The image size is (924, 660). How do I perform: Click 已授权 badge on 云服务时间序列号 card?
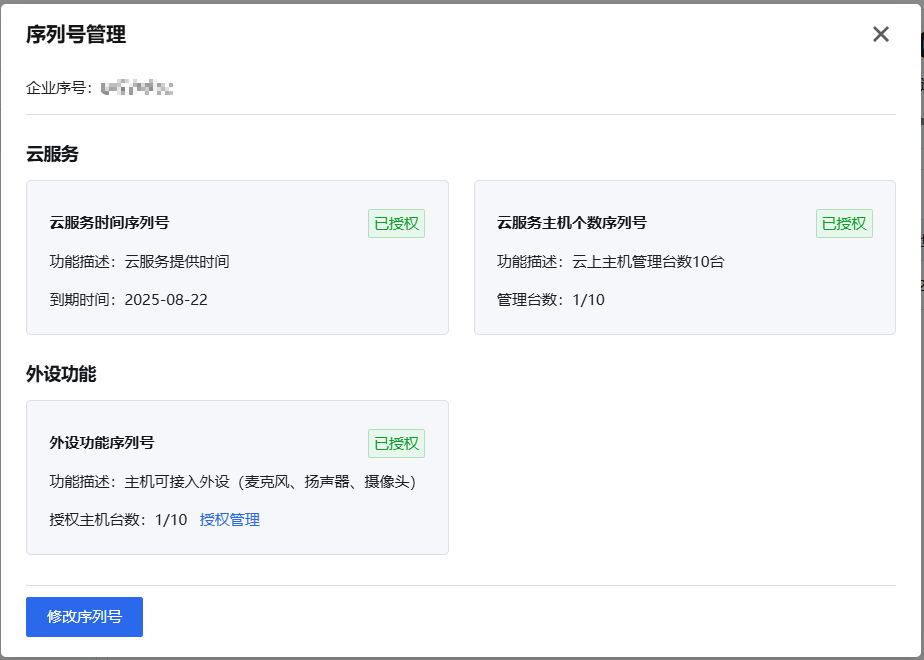click(x=396, y=224)
